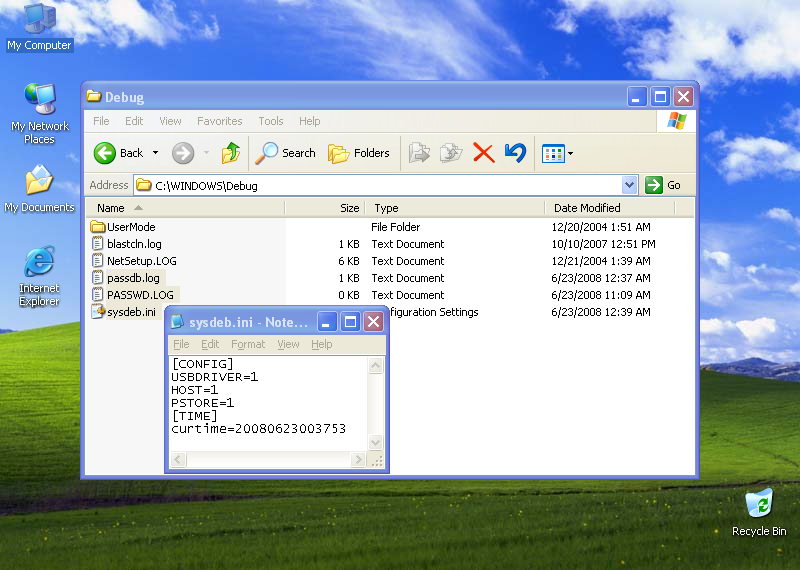Image resolution: width=800 pixels, height=570 pixels.
Task: Click Notepad horizontal scrollbar right arrow
Action: coord(358,459)
